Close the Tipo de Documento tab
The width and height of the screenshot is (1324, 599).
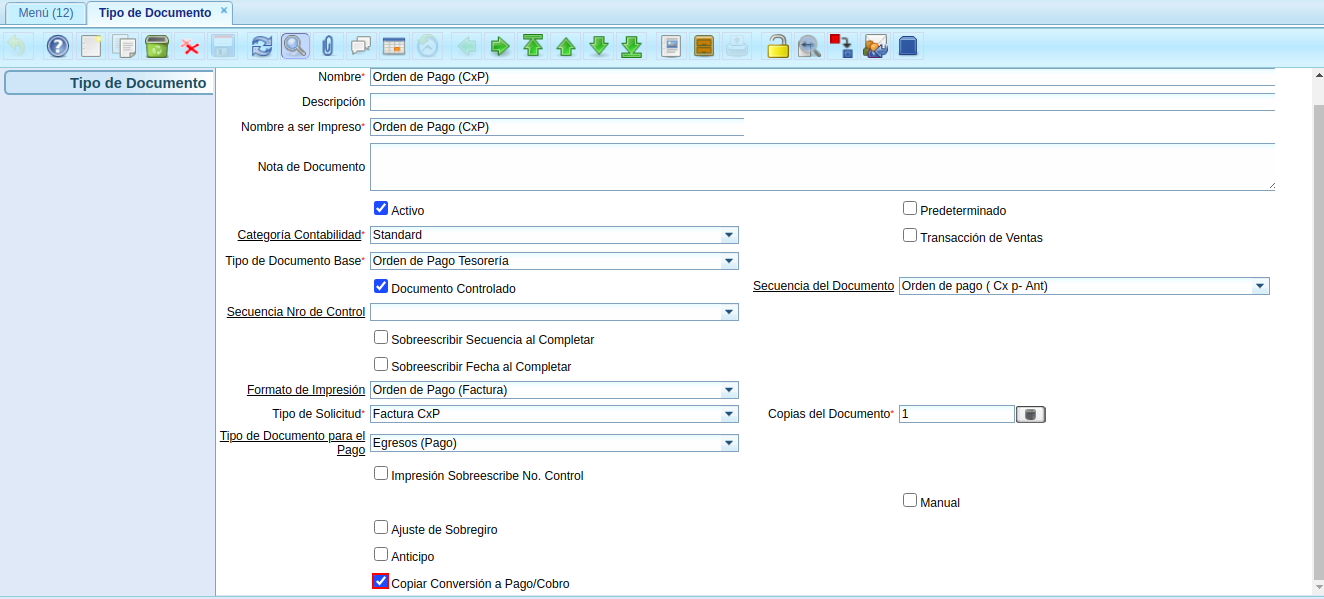point(224,11)
